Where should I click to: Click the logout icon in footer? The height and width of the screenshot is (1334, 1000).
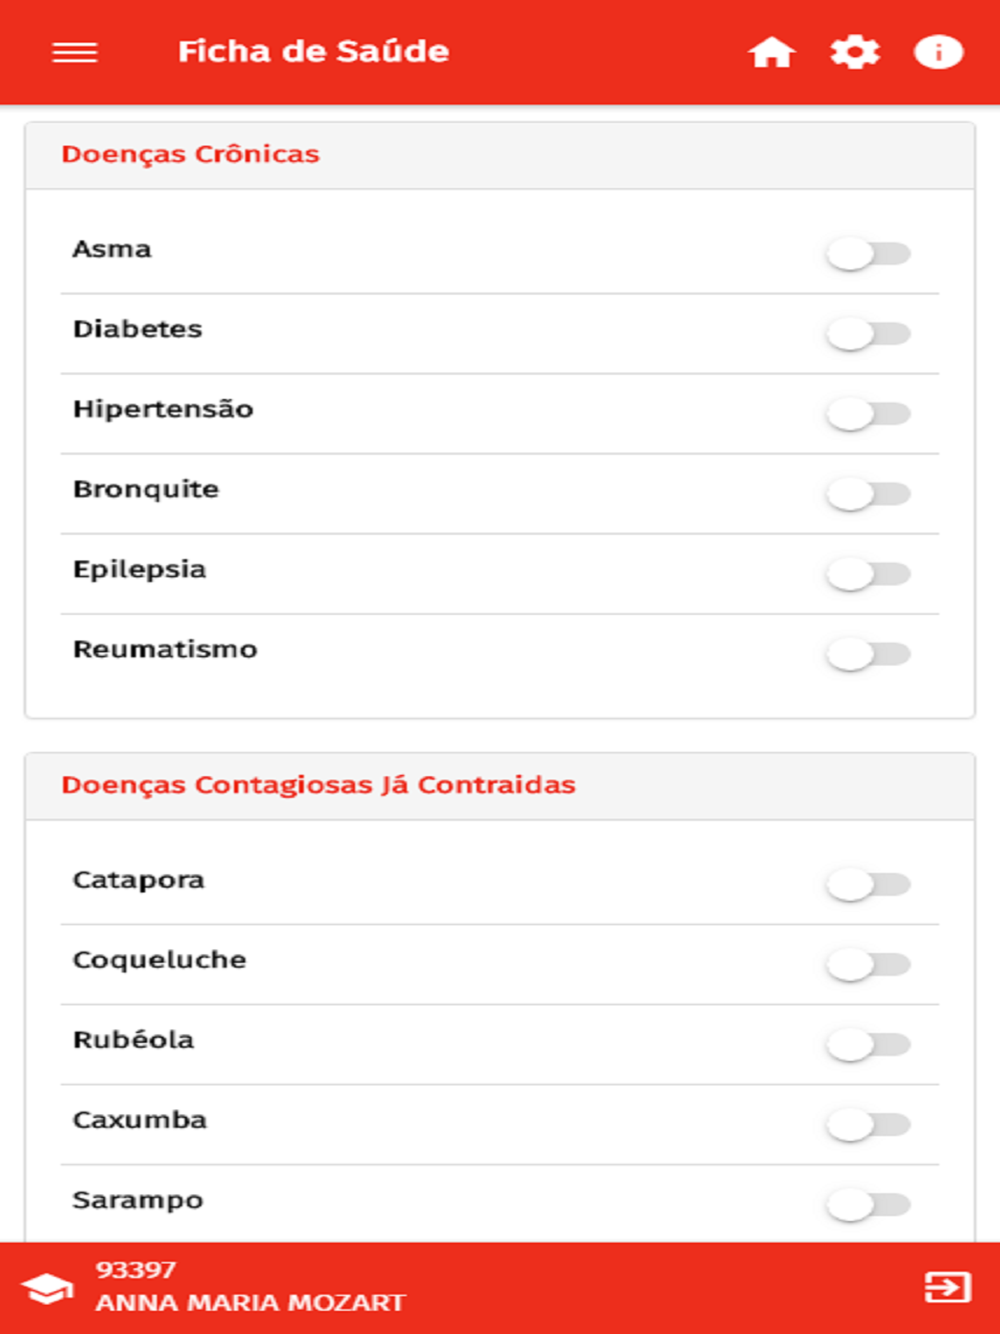coord(947,1287)
